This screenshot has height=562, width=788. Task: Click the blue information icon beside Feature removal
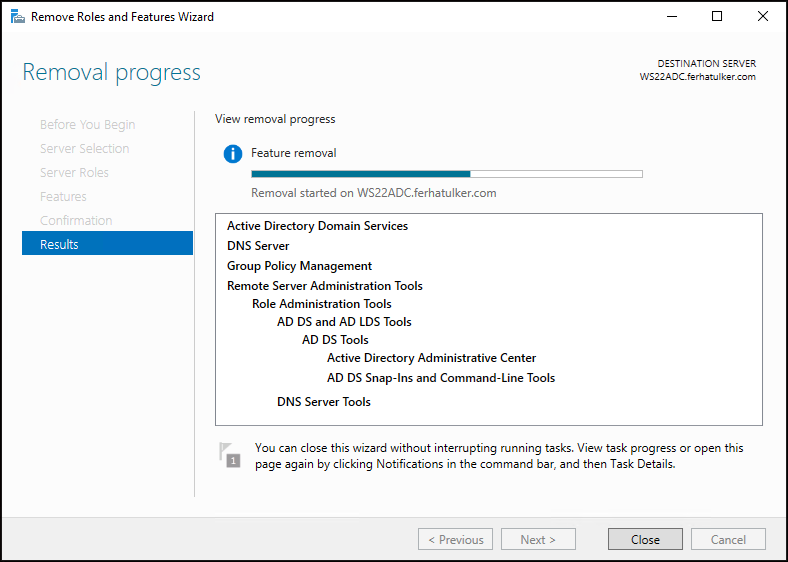tap(233, 154)
